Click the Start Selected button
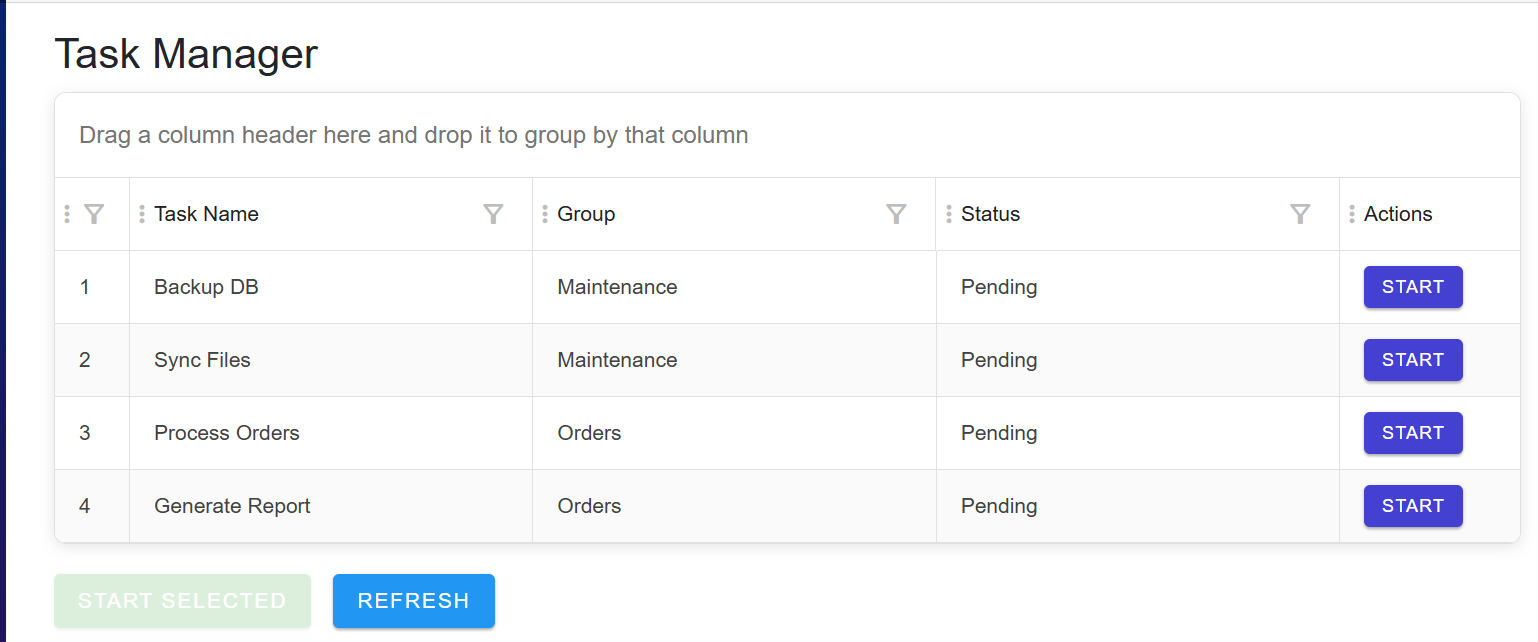 point(182,601)
